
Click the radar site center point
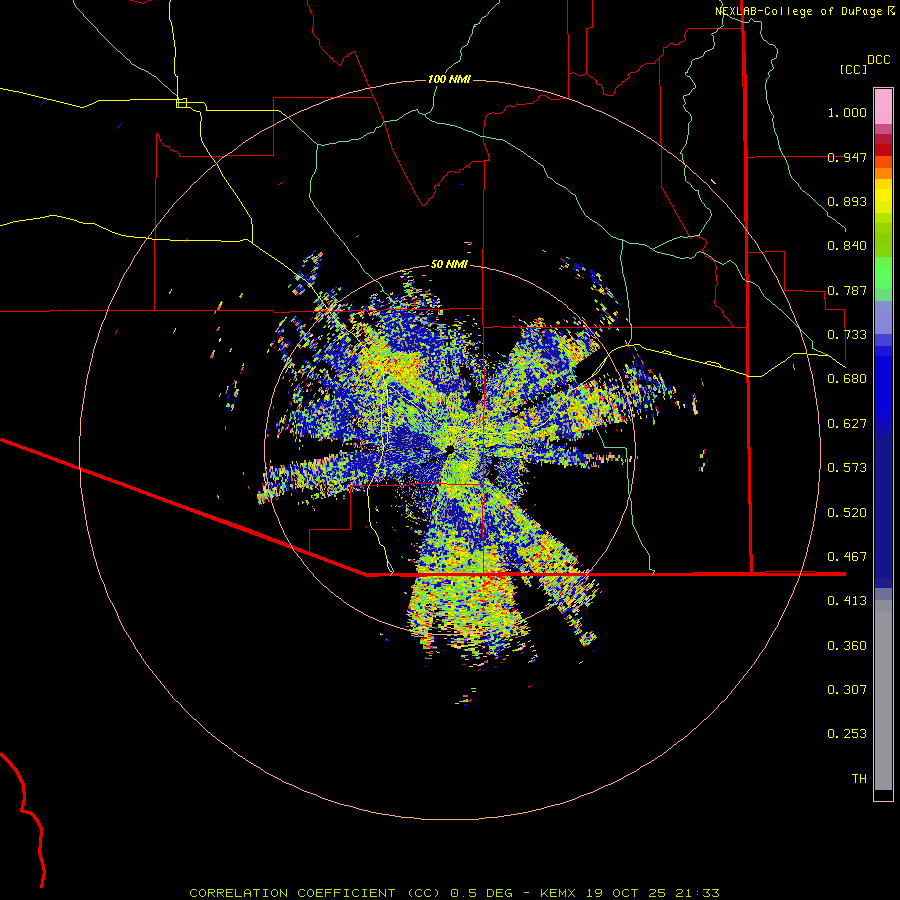450,448
